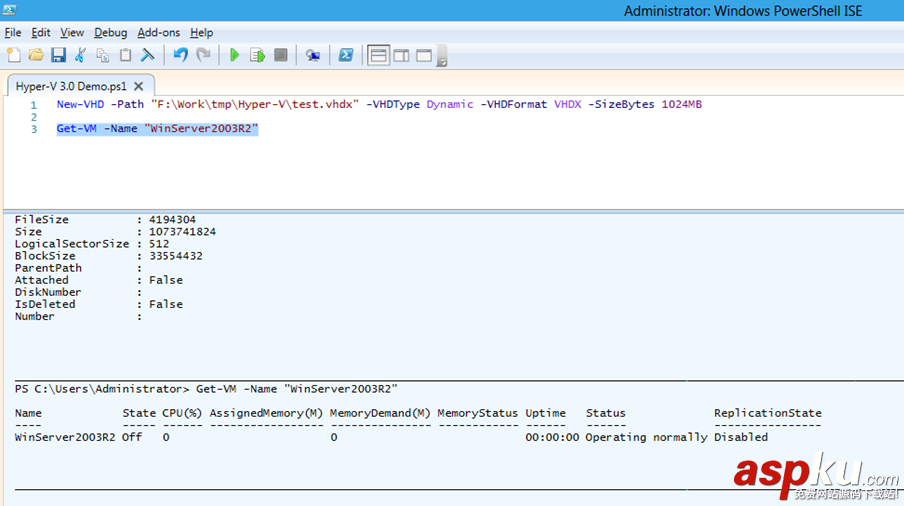Click the State value Off
Screen dimensions: 904x506
(132, 437)
